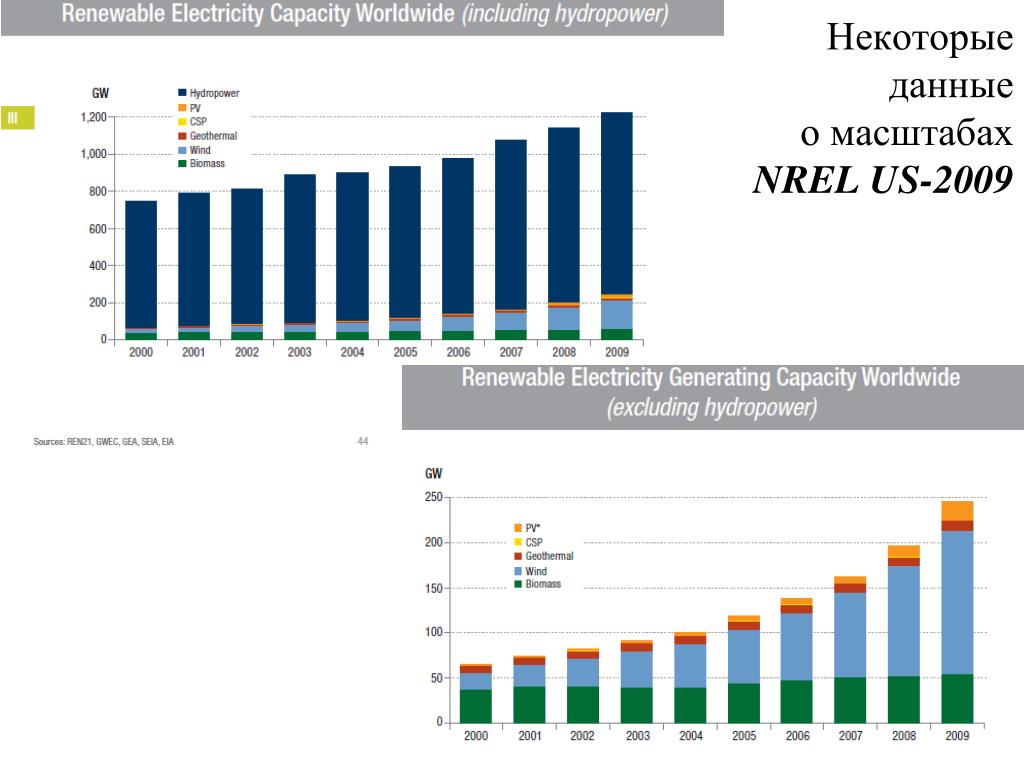Viewport: 1024px width, 768px height.
Task: Click the Geothermal legend entry in top chart
Action: pyautogui.click(x=208, y=136)
